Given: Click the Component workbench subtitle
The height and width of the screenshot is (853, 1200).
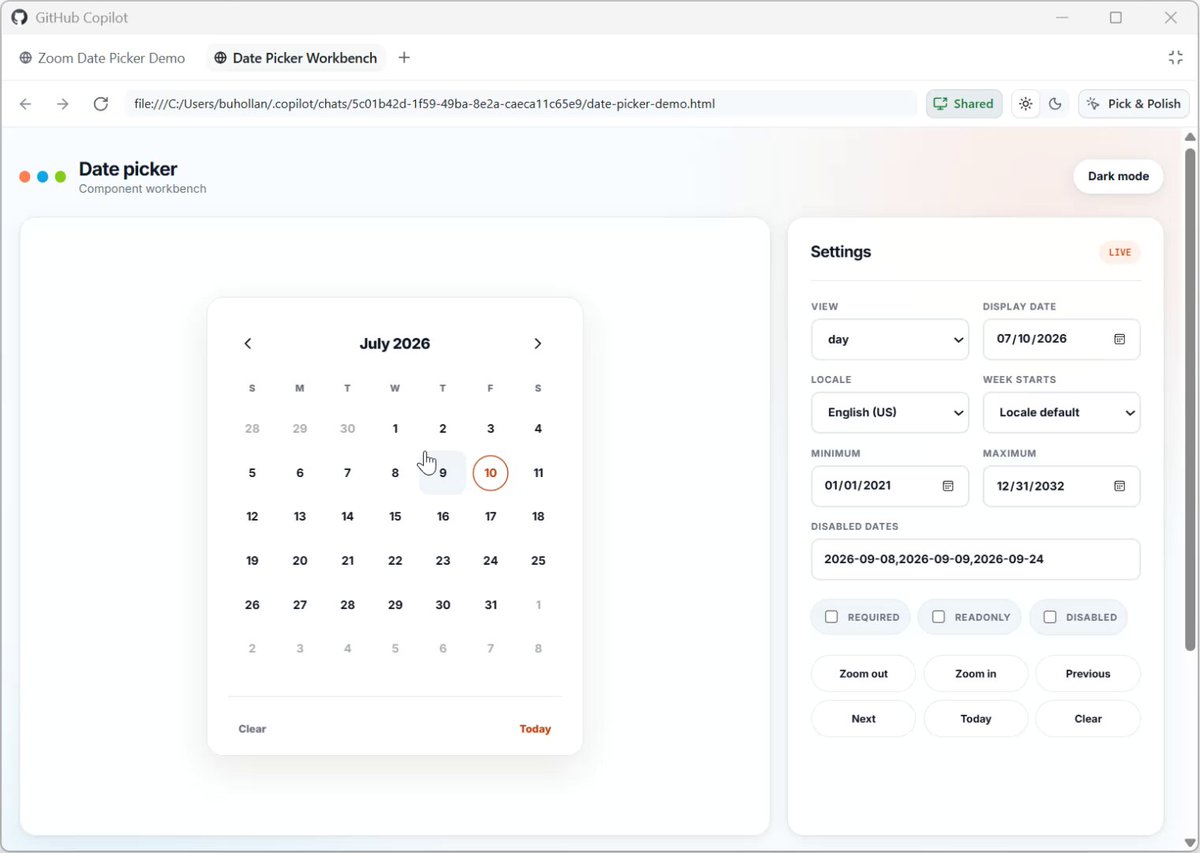Looking at the screenshot, I should [143, 189].
